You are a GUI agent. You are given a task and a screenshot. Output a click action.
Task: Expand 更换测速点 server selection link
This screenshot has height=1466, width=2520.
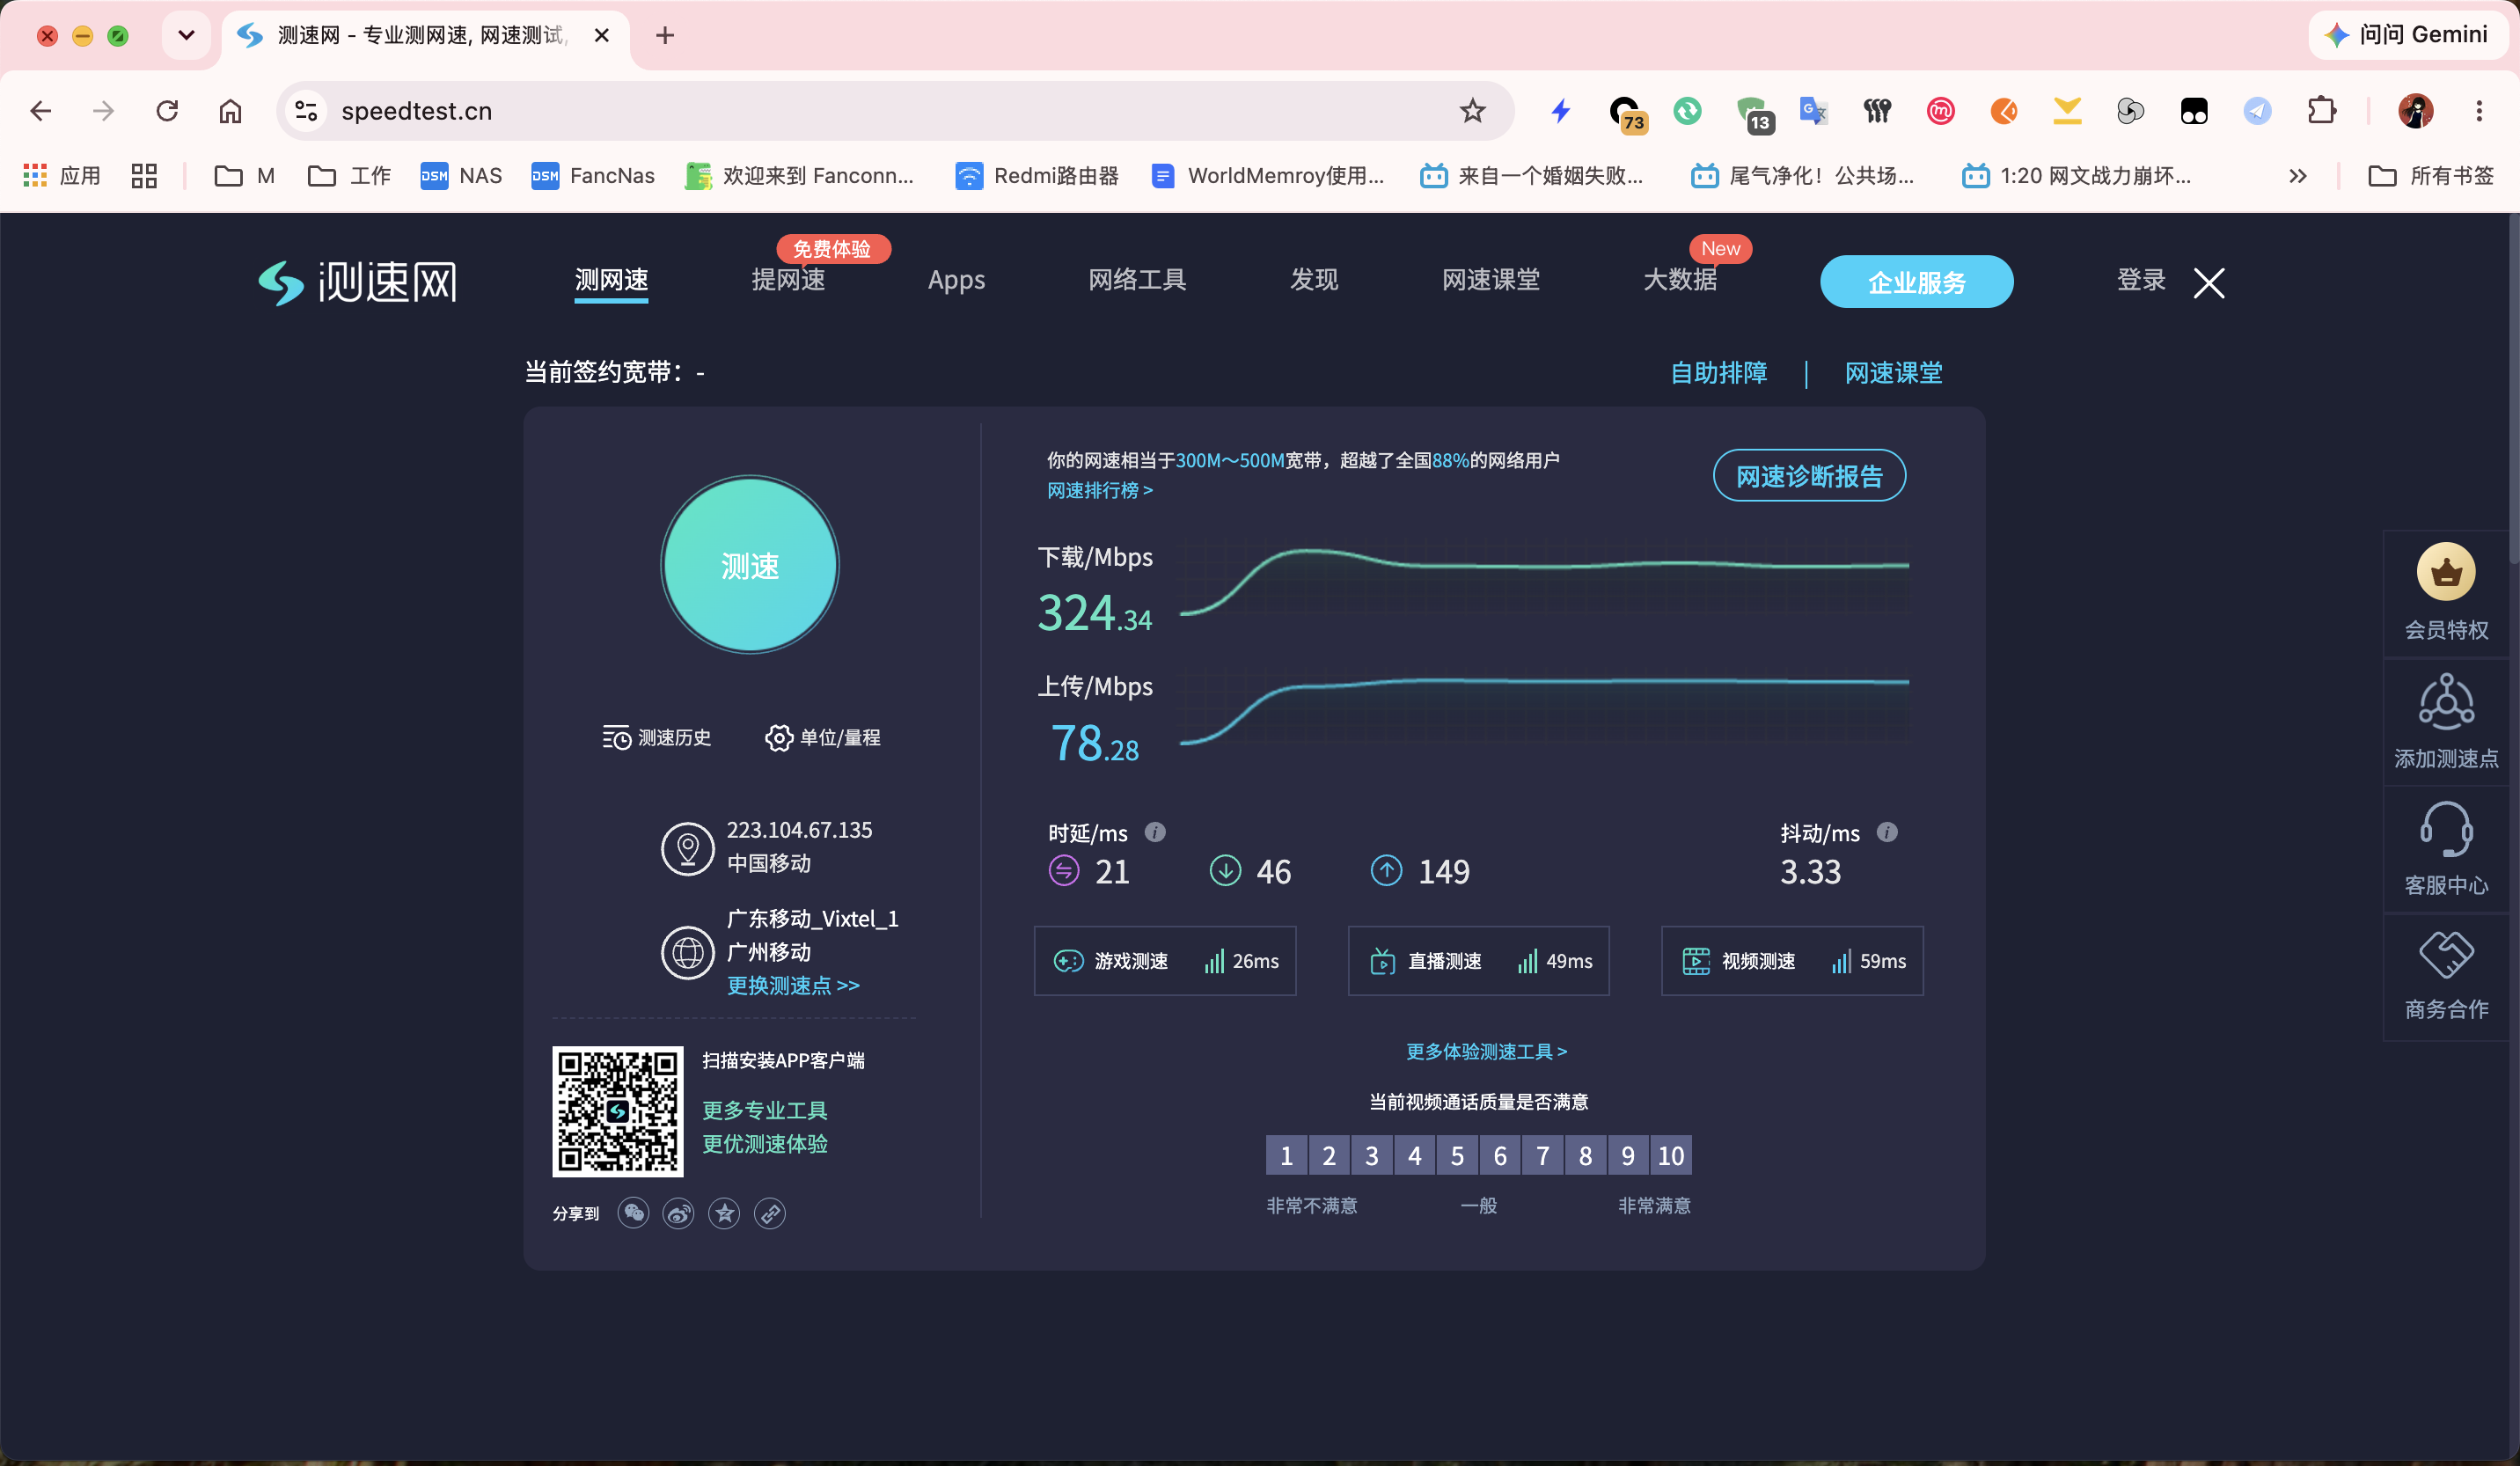pos(793,985)
